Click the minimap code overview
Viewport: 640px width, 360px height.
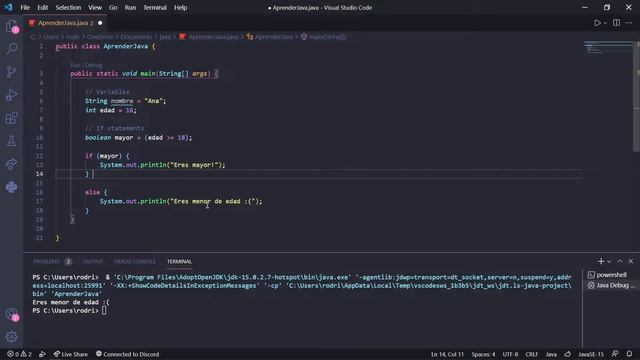click(608, 48)
